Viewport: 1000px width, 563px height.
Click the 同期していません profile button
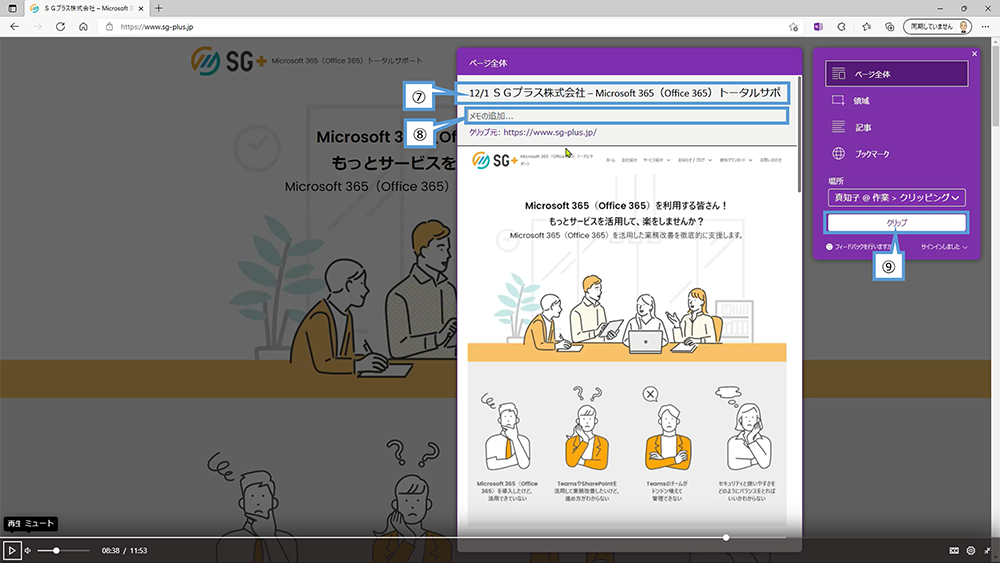[937, 27]
